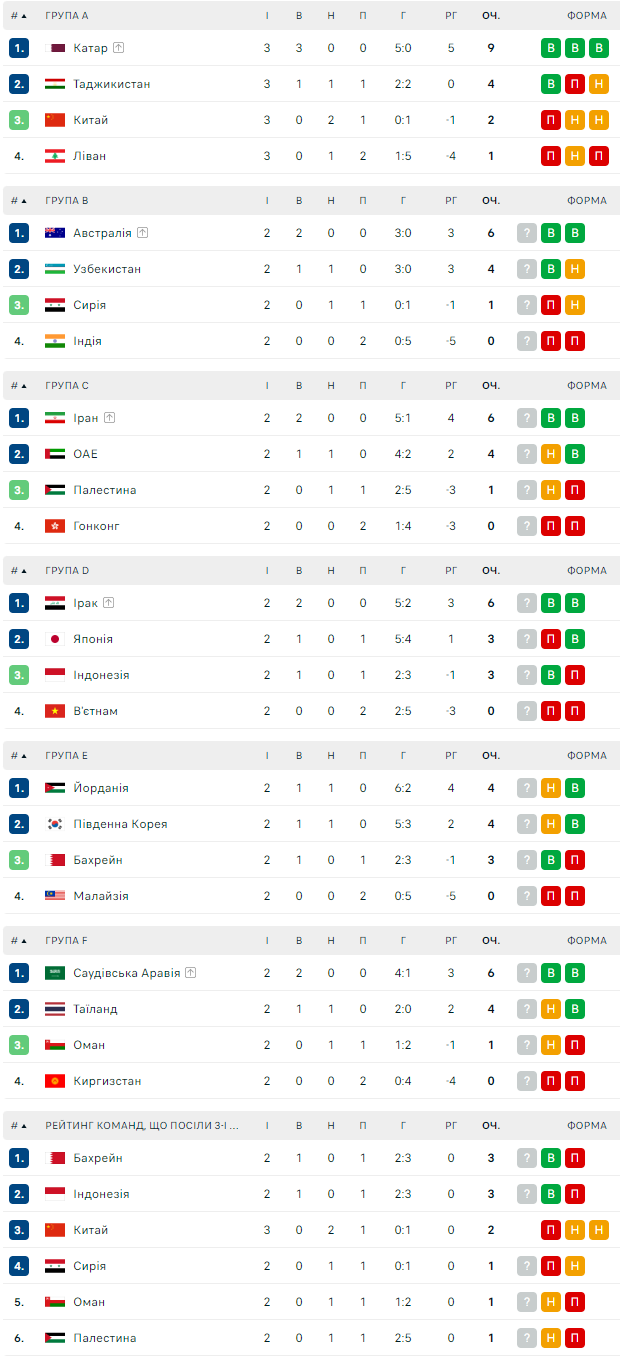The width and height of the screenshot is (620, 1357).
Task: Click the gray ? badge in Ірак row
Action: coord(527,603)
